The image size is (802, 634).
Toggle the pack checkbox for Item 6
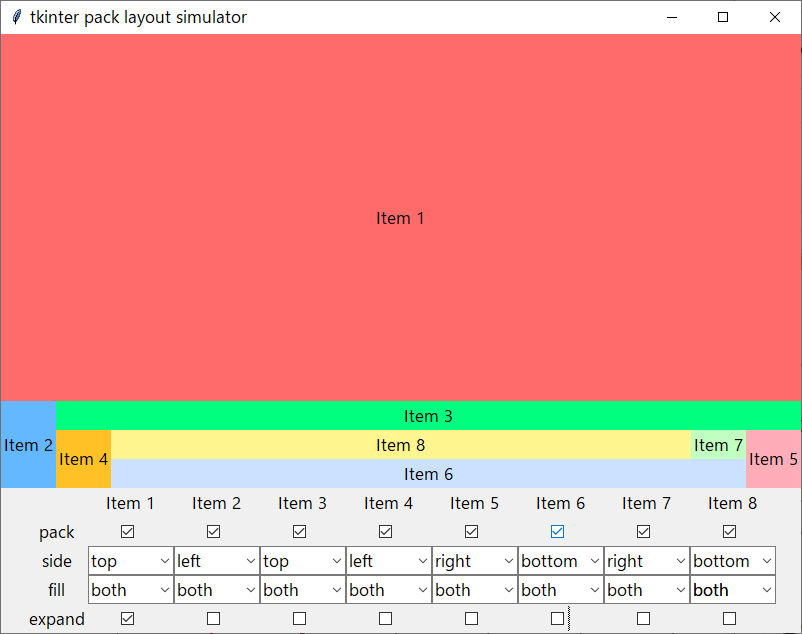[557, 532]
